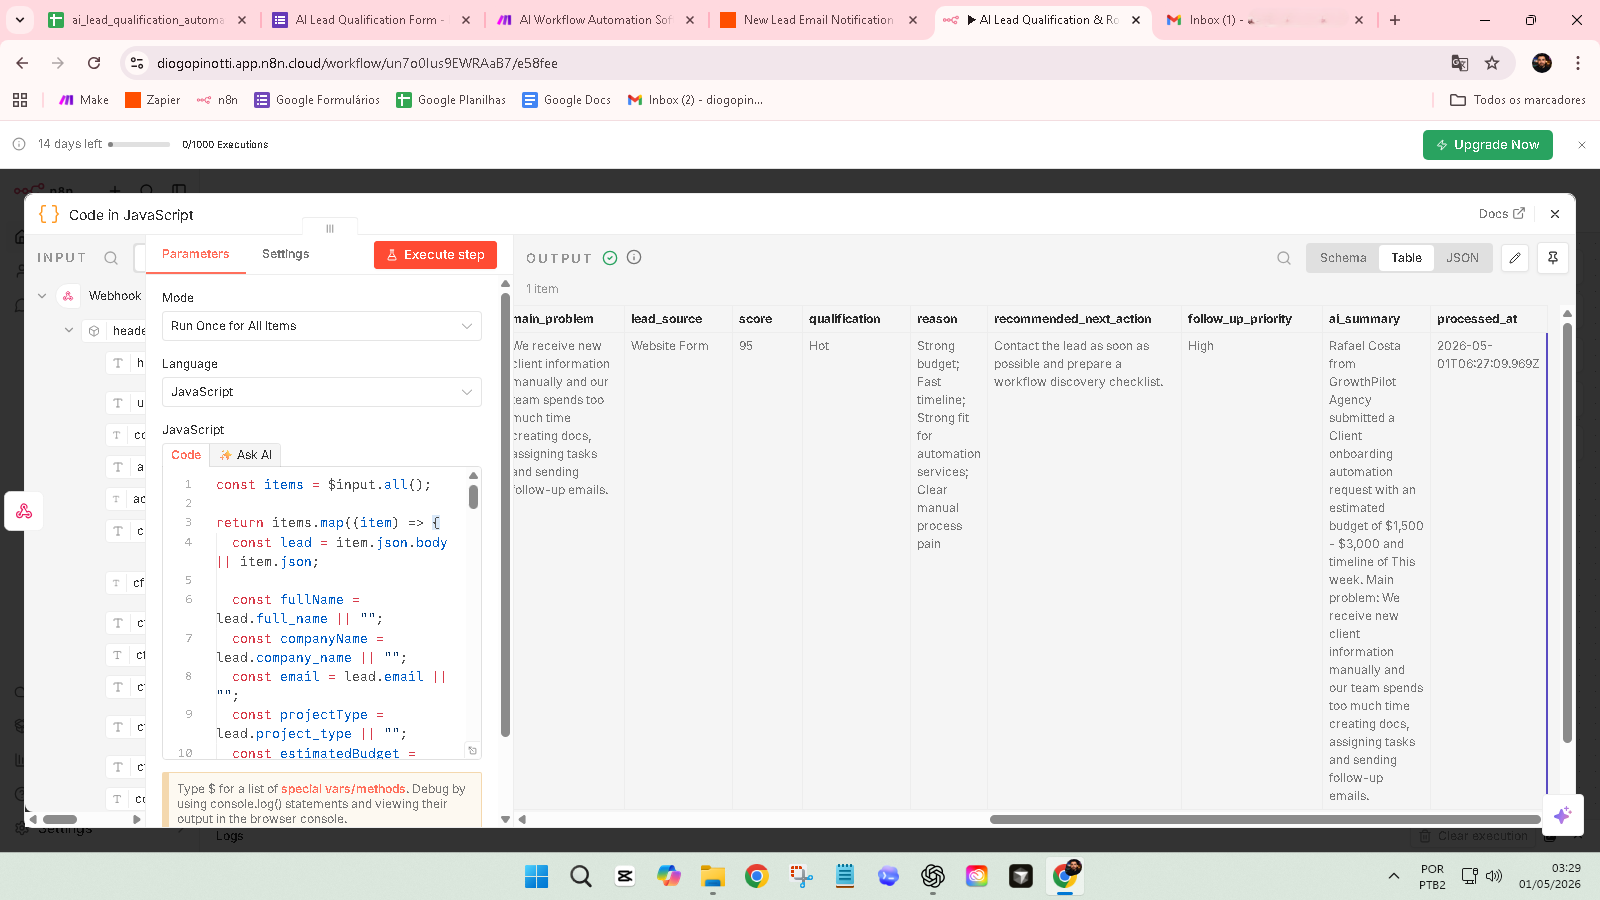
Task: Open the Language dropdown JavaScript
Action: point(322,392)
